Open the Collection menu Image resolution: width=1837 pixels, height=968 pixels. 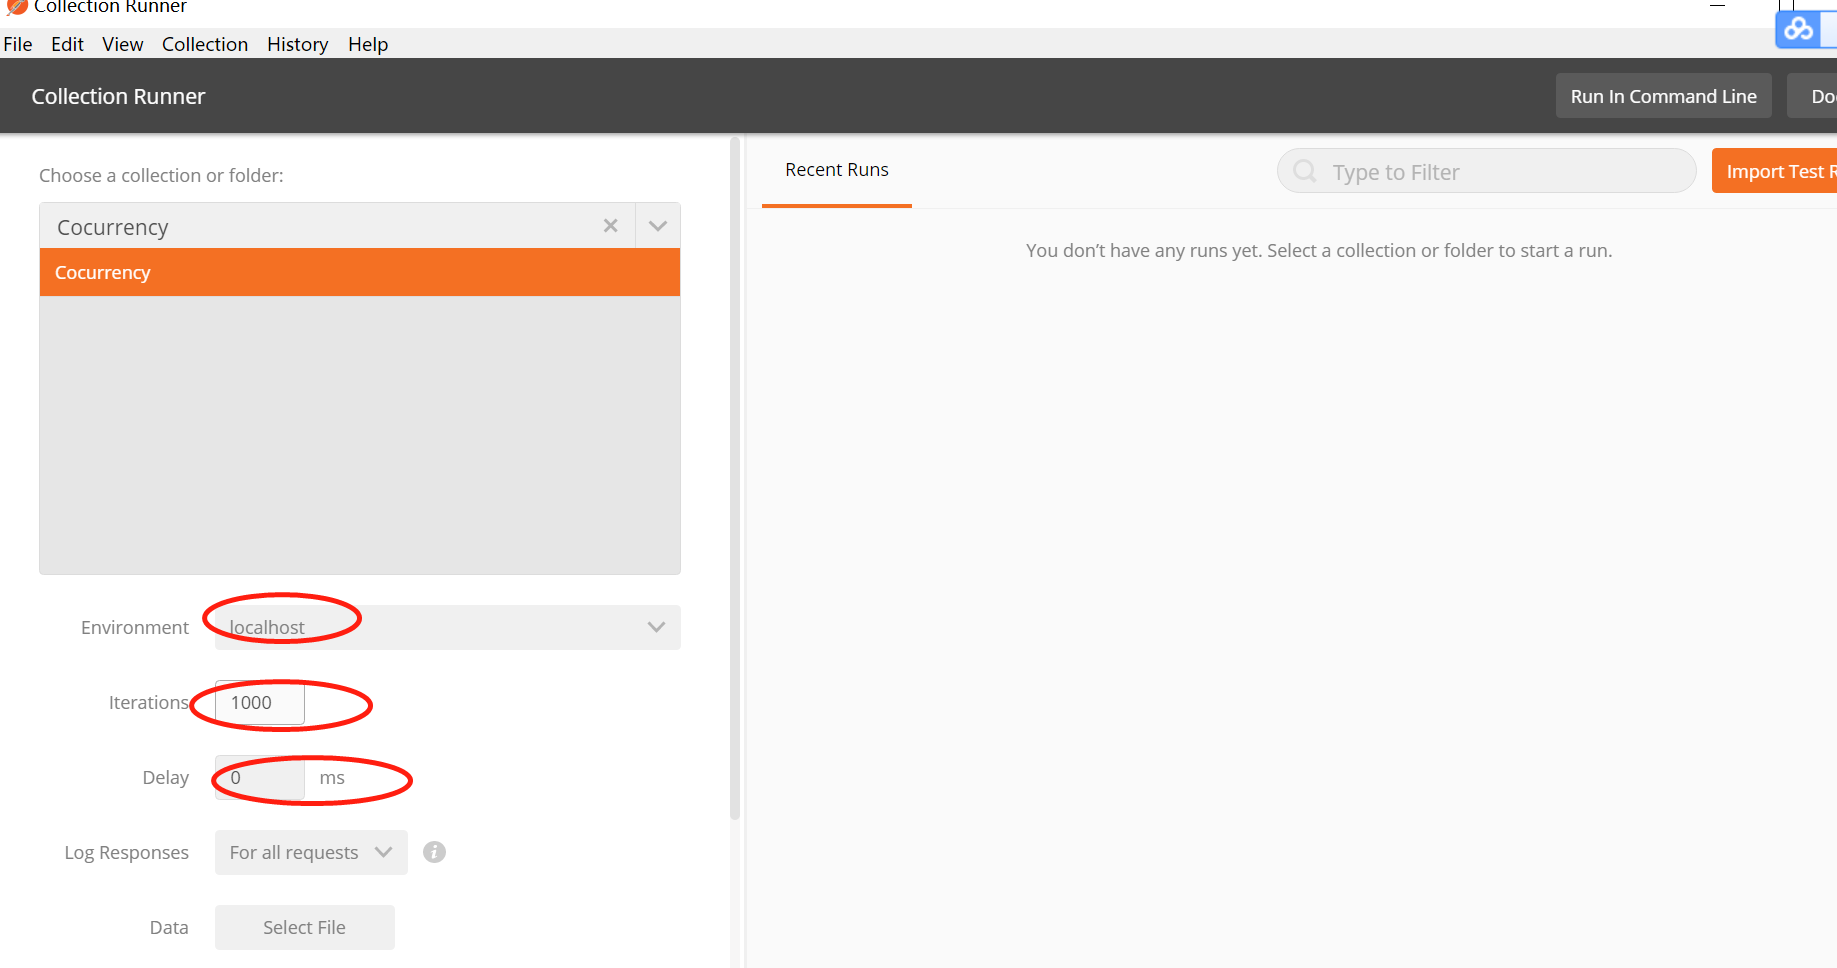pos(205,44)
